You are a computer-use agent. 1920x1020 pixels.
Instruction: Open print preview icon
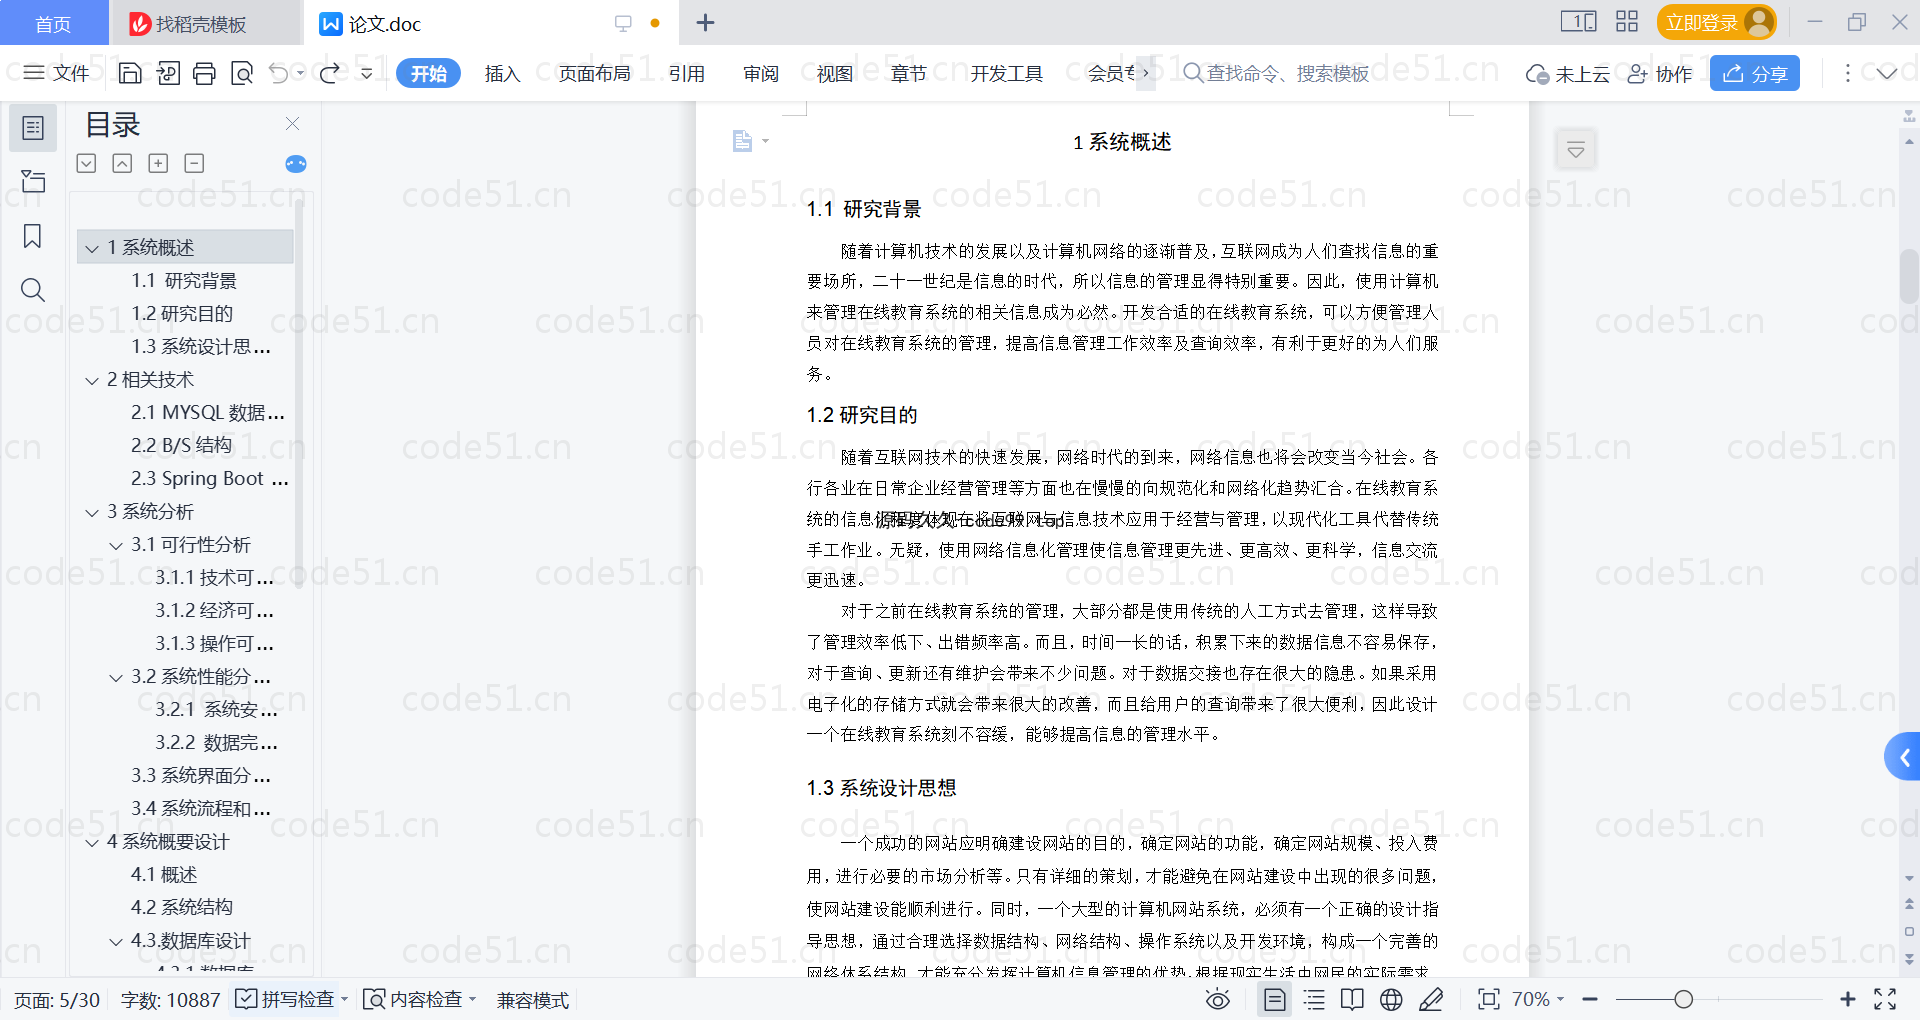click(x=242, y=73)
